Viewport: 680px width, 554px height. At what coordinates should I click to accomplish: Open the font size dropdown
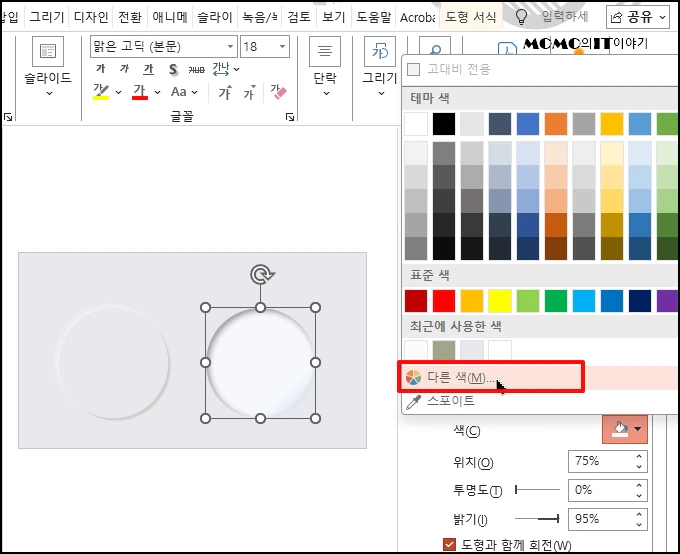pos(282,46)
